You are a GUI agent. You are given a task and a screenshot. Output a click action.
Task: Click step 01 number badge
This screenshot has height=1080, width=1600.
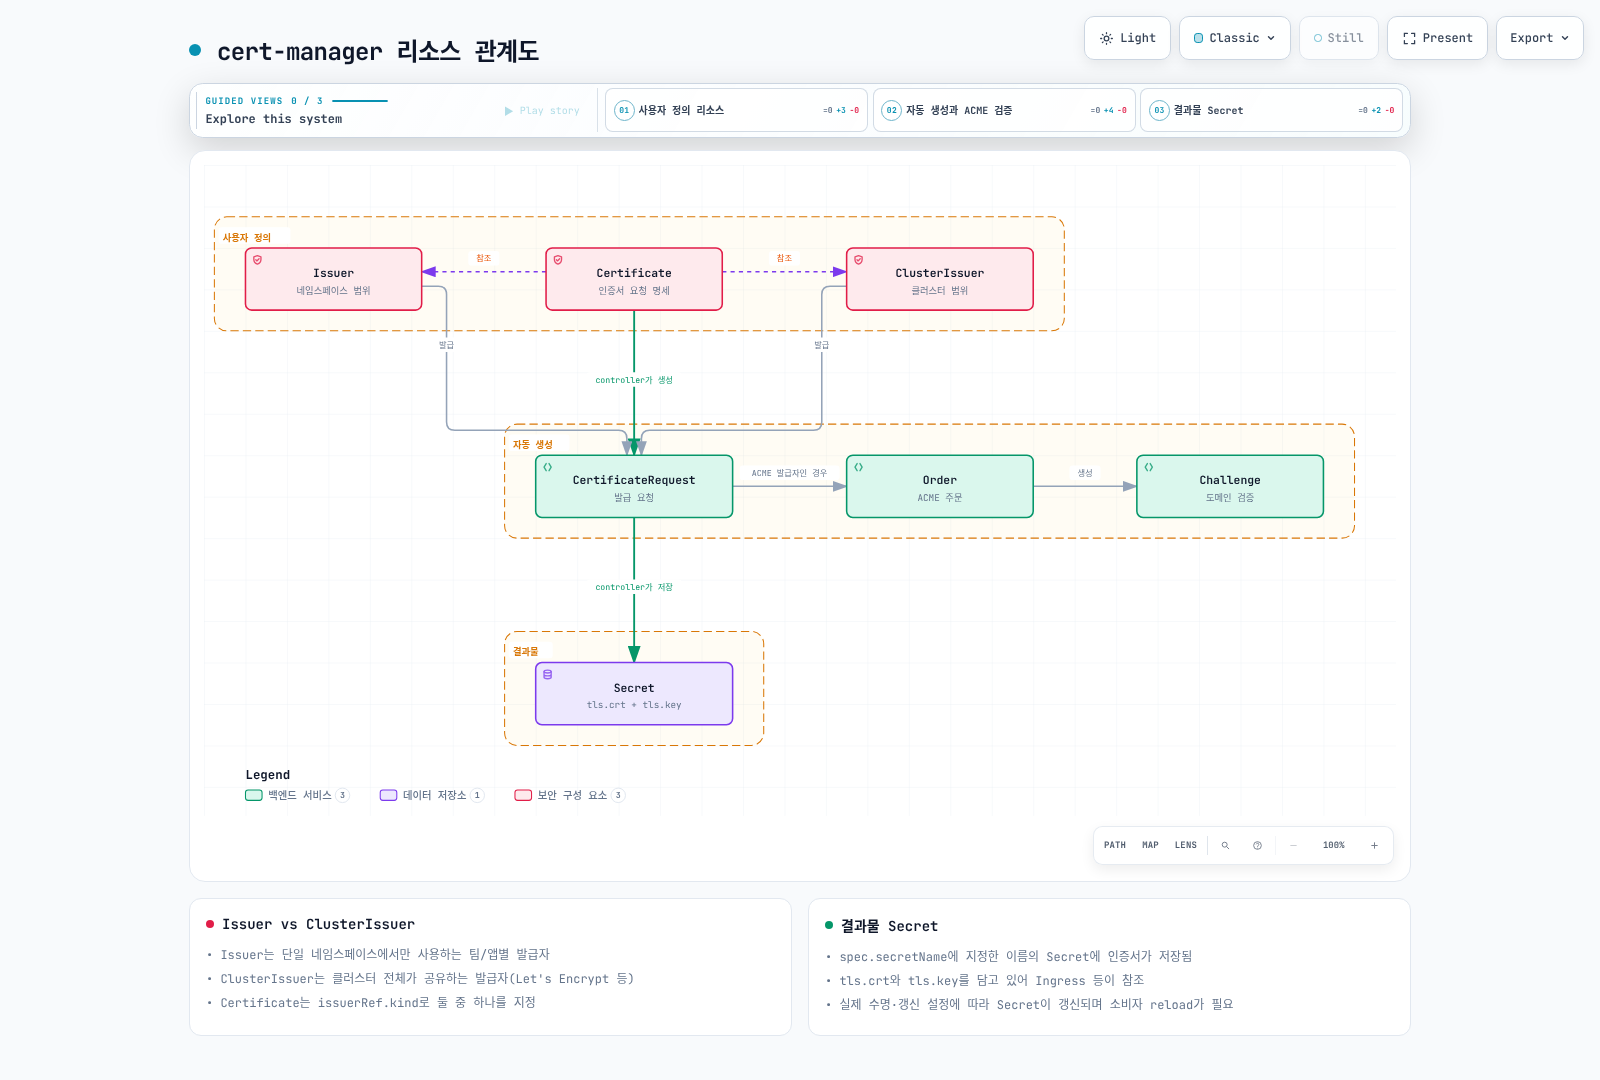click(624, 110)
